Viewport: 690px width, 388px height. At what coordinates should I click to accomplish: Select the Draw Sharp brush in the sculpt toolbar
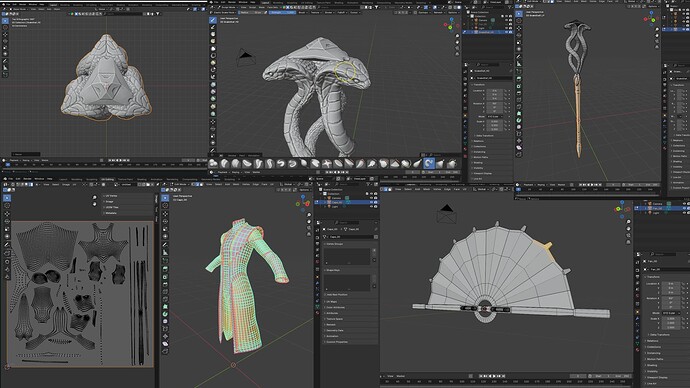(x=213, y=27)
